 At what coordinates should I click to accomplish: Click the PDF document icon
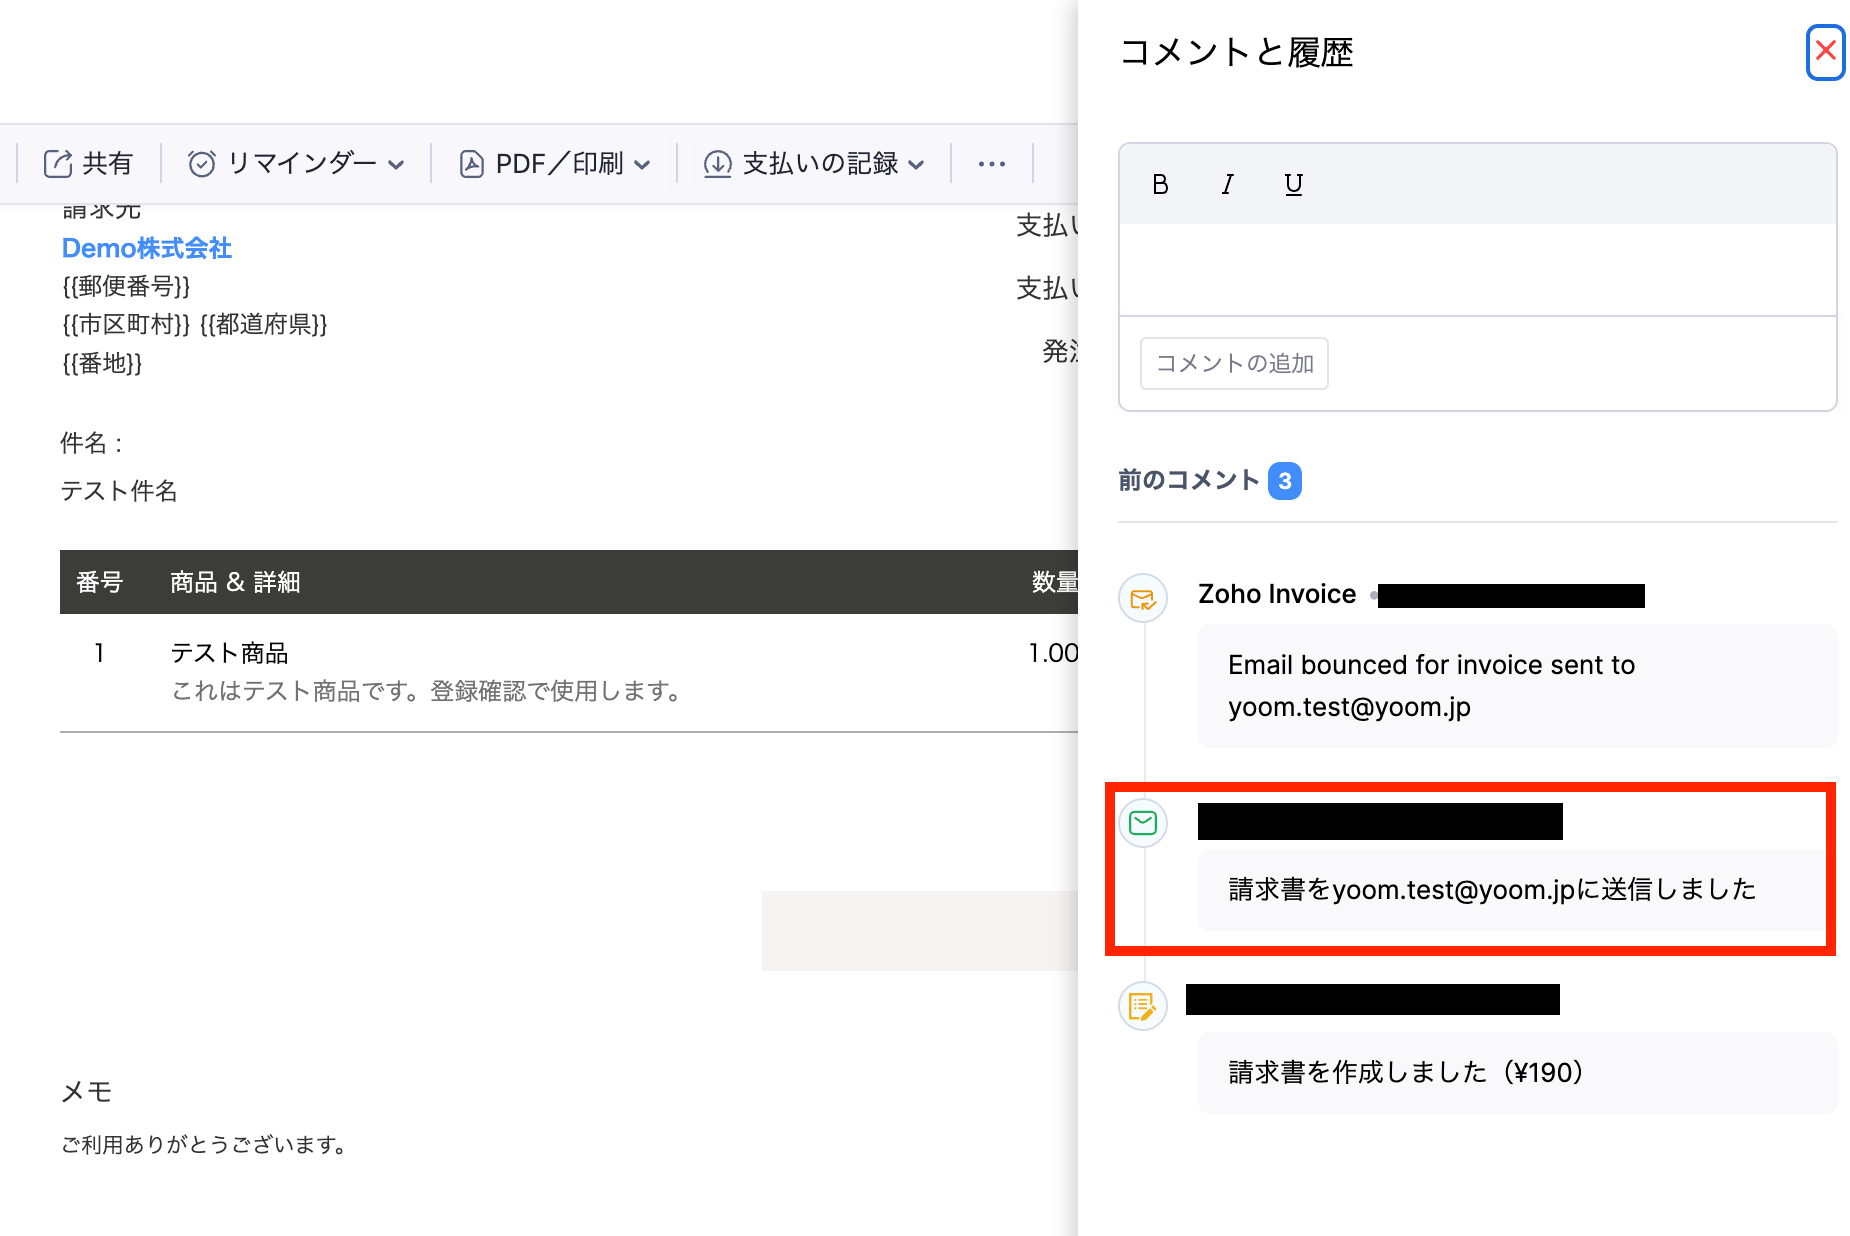[471, 164]
